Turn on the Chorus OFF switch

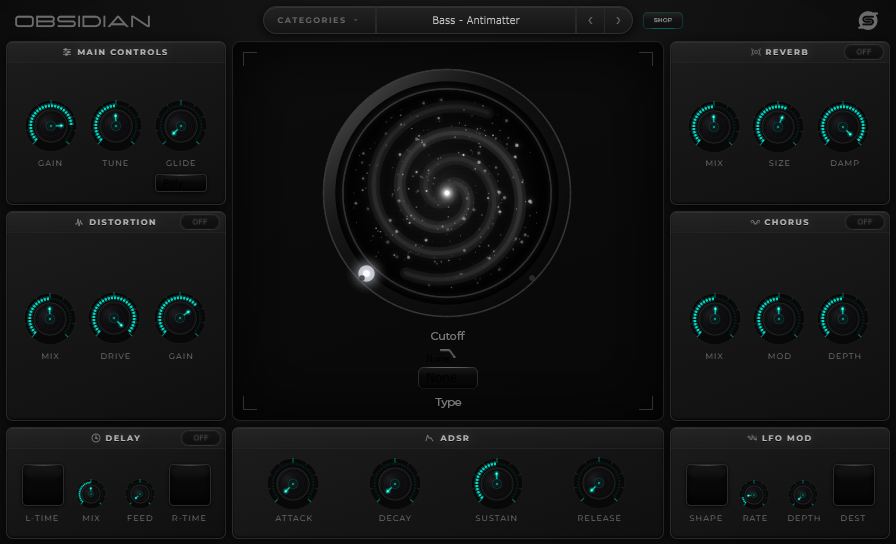tap(865, 222)
